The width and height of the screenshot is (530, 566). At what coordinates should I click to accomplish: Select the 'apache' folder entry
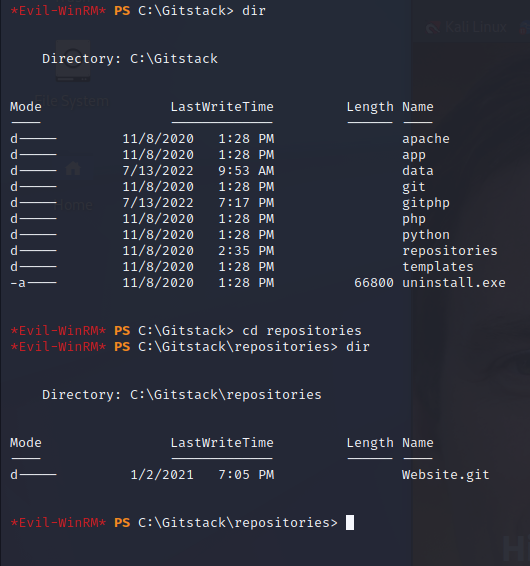coord(426,139)
